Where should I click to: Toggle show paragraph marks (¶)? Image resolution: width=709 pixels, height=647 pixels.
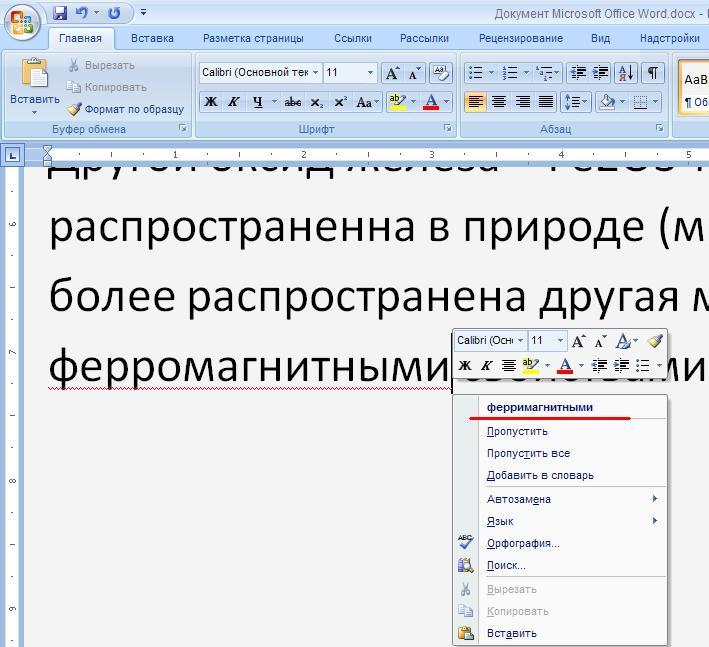point(652,73)
